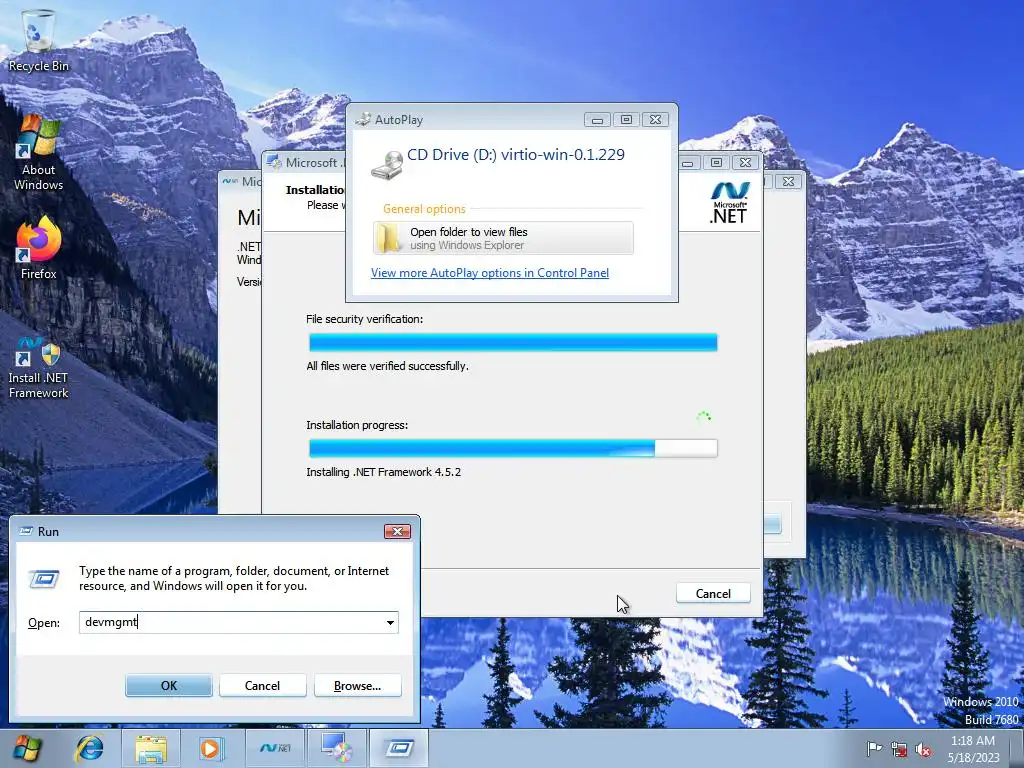Click the CD Drive (D:) virtio-win-0.1.229 title
The image size is (1024, 768).
(x=516, y=155)
